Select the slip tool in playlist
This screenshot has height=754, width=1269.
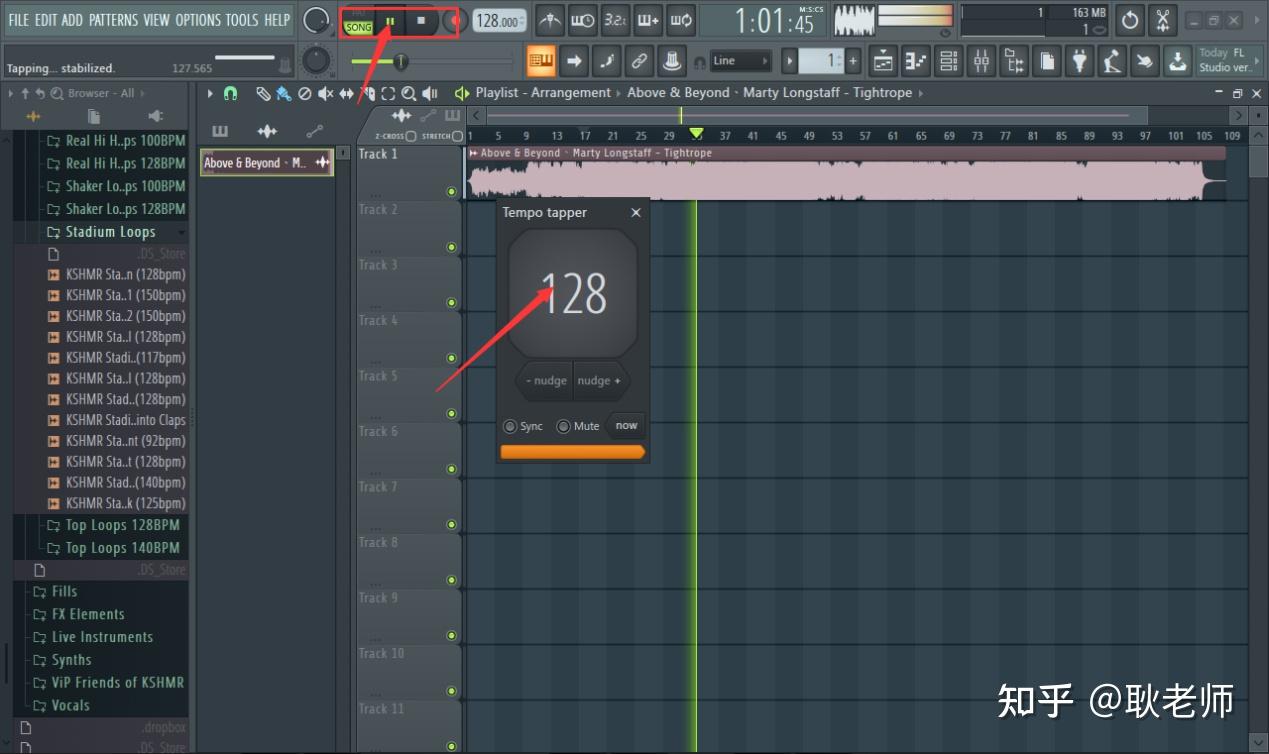[346, 93]
